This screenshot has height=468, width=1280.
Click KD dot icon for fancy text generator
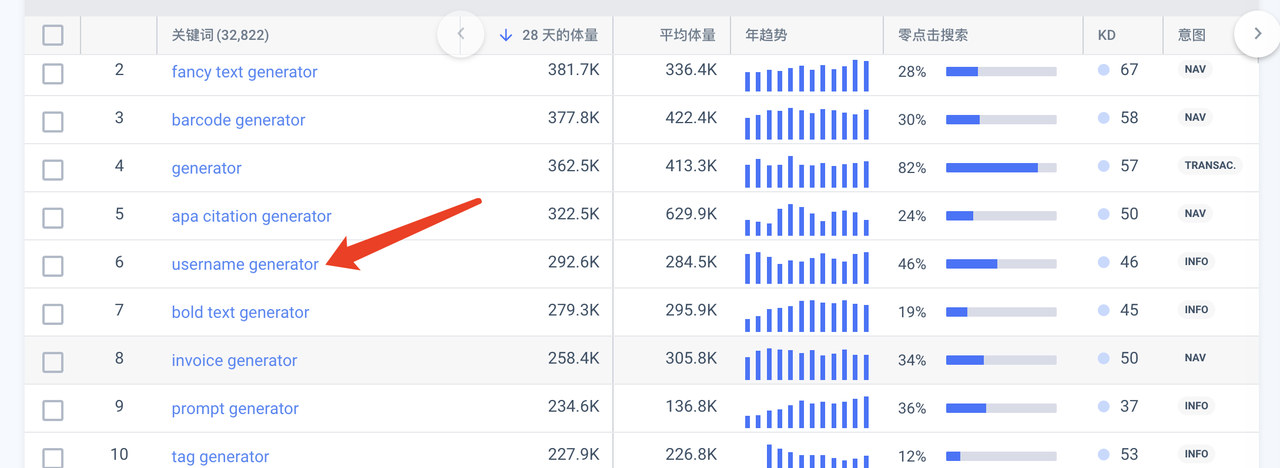pos(1104,70)
